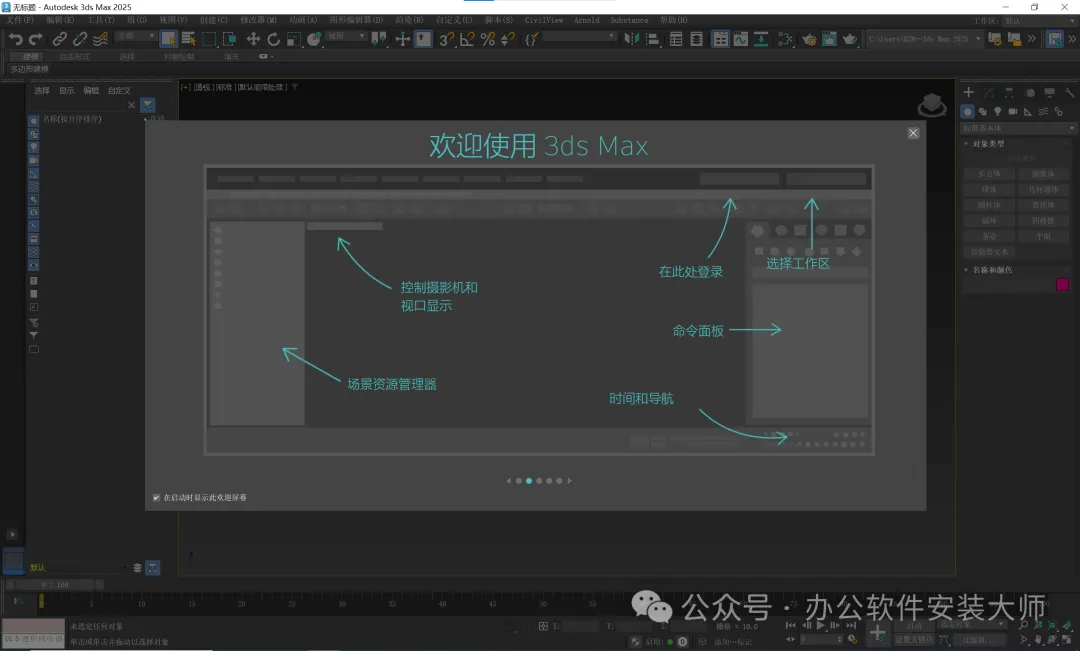Image resolution: width=1080 pixels, height=651 pixels.
Task: Open the Substance menu
Action: tap(629, 21)
